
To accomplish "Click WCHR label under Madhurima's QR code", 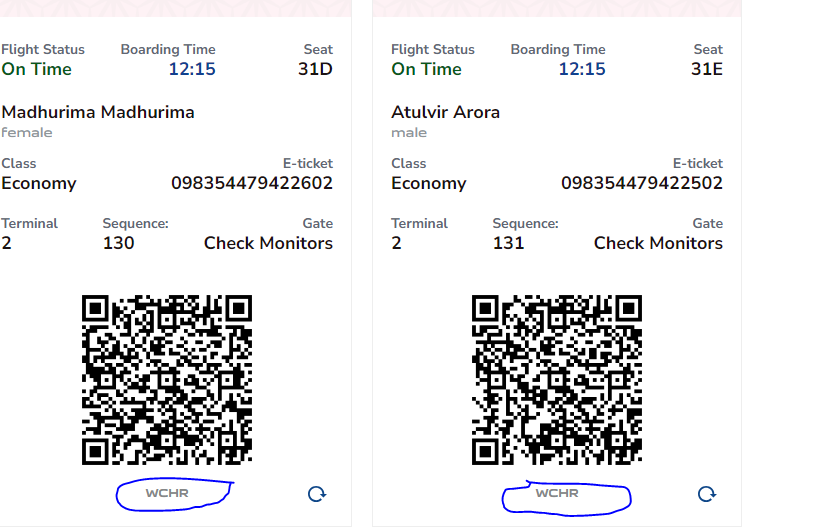I will coord(167,493).
